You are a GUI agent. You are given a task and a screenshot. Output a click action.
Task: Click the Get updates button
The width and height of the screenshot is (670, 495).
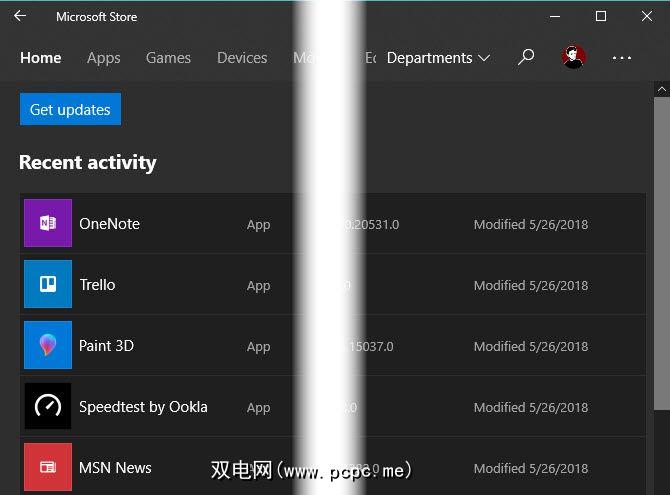point(71,109)
